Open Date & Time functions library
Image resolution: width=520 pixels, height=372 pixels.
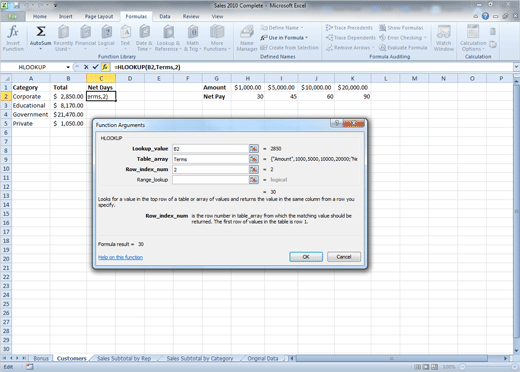tap(144, 38)
